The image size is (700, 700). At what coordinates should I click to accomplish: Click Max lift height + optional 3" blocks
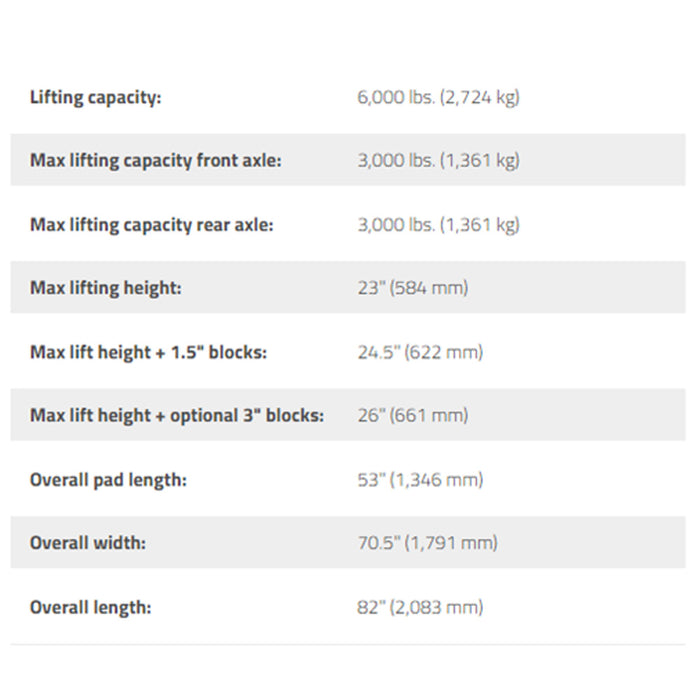[x=177, y=415]
